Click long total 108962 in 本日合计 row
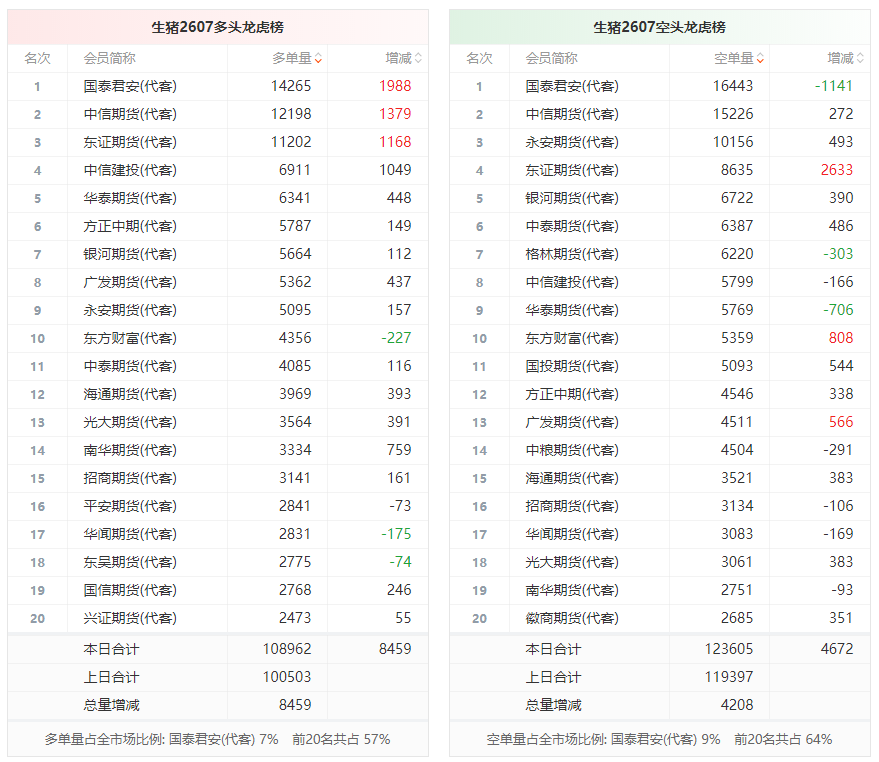The image size is (879, 762). pos(287,649)
